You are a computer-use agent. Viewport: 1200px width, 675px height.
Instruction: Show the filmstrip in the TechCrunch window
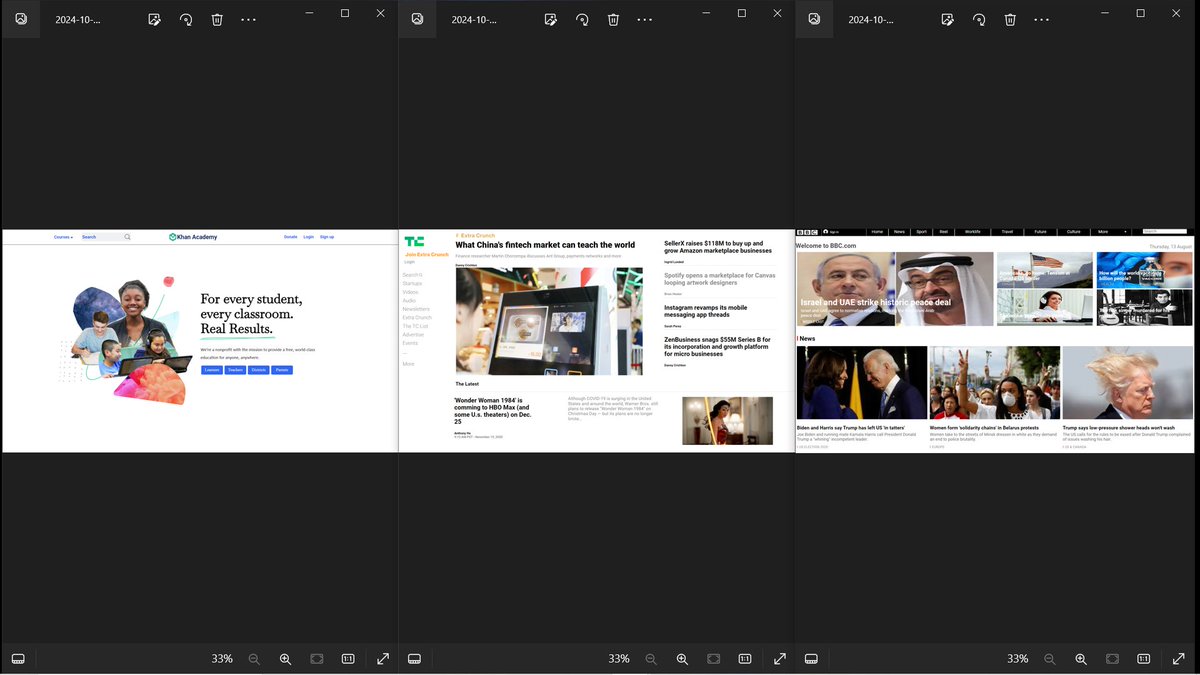pyautogui.click(x=414, y=659)
